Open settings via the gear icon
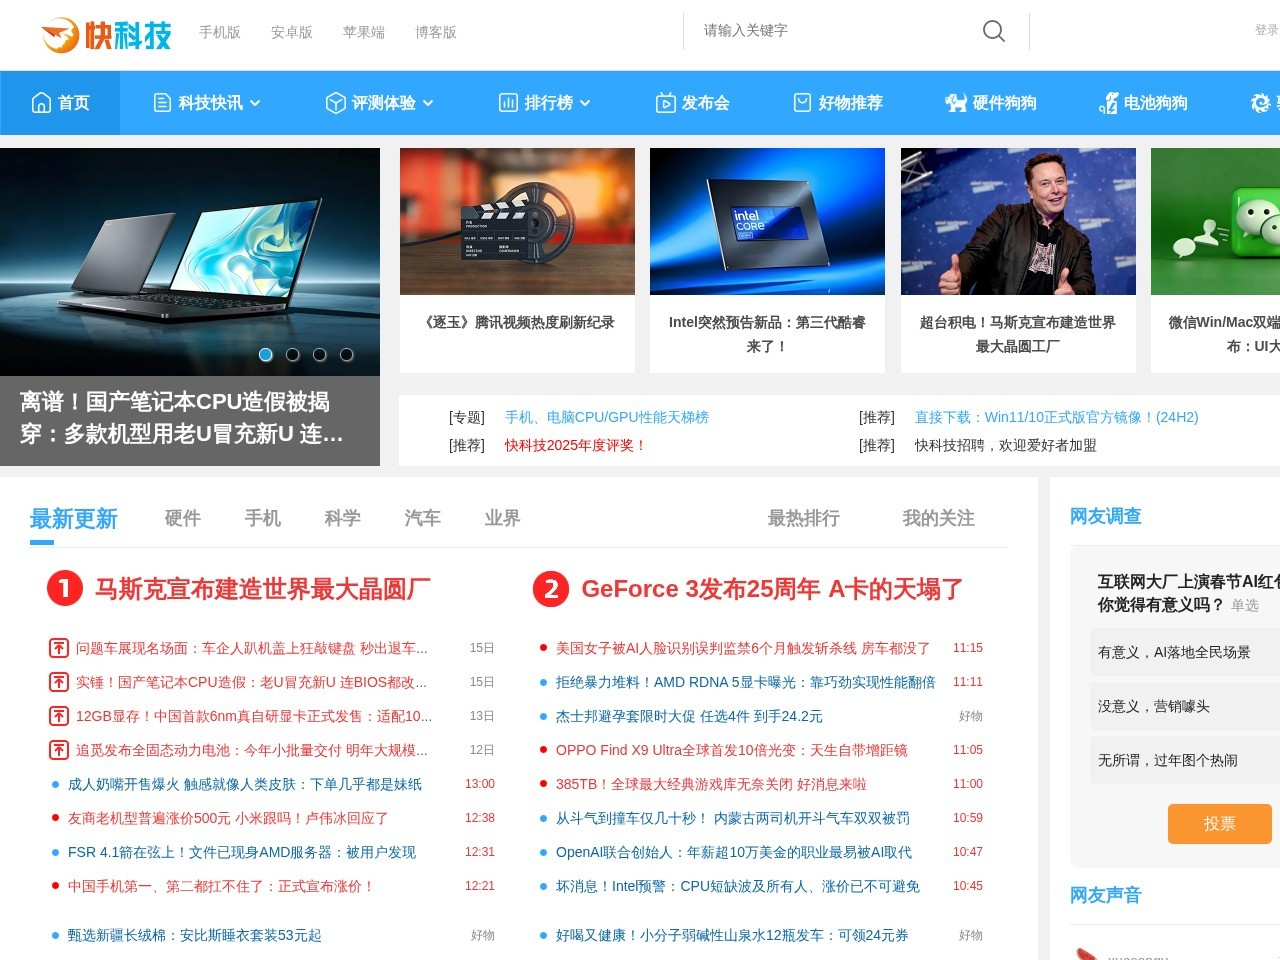Screen dimensions: 1280x960 point(1260,102)
